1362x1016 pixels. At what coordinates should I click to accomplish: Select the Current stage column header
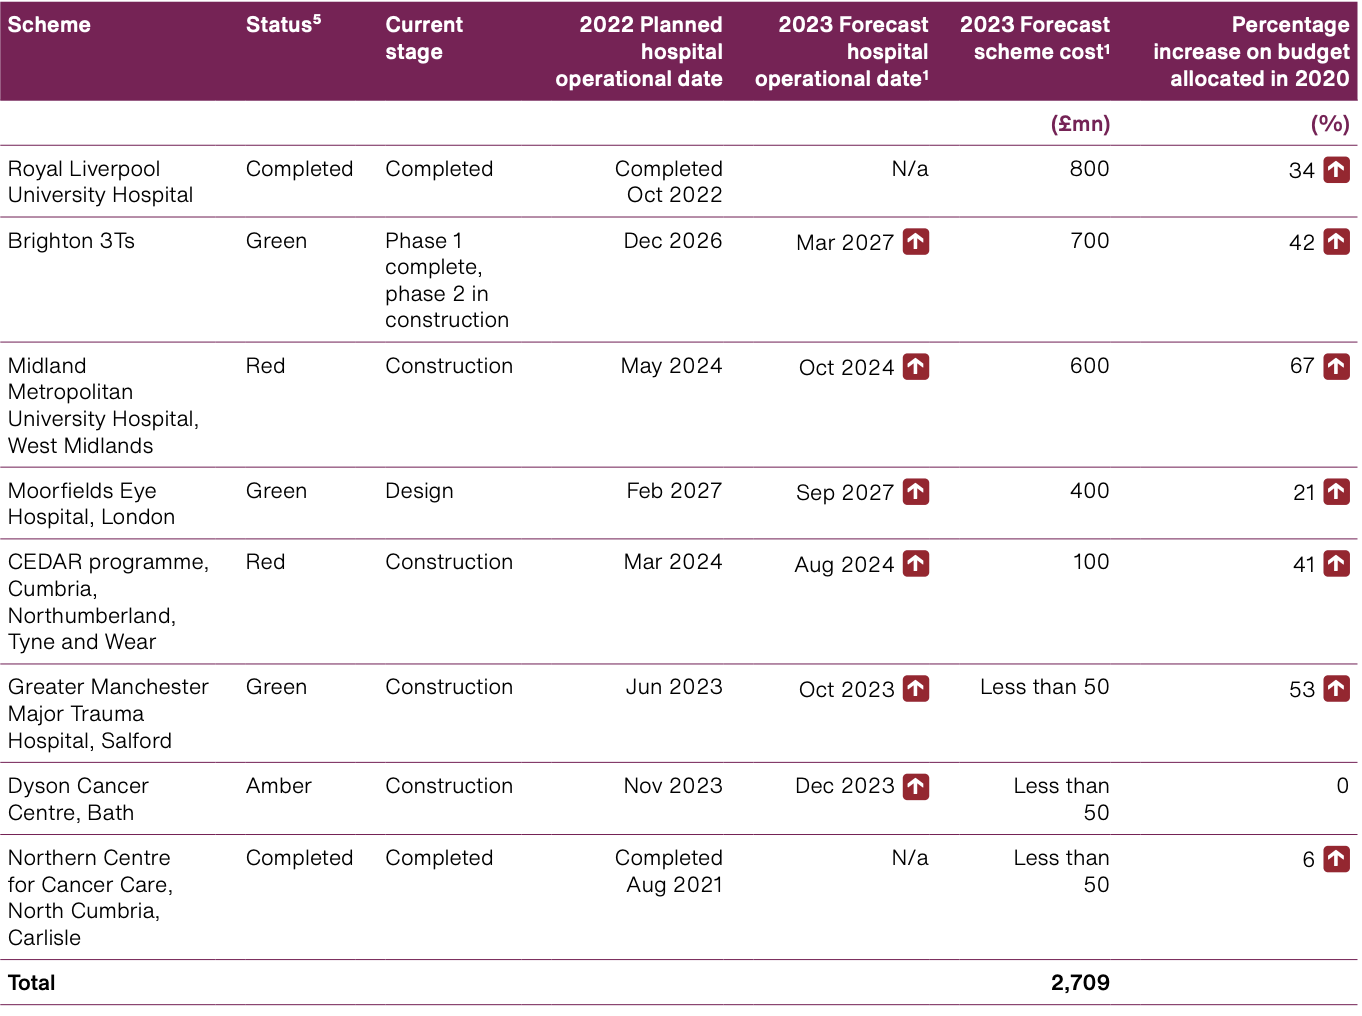click(424, 38)
